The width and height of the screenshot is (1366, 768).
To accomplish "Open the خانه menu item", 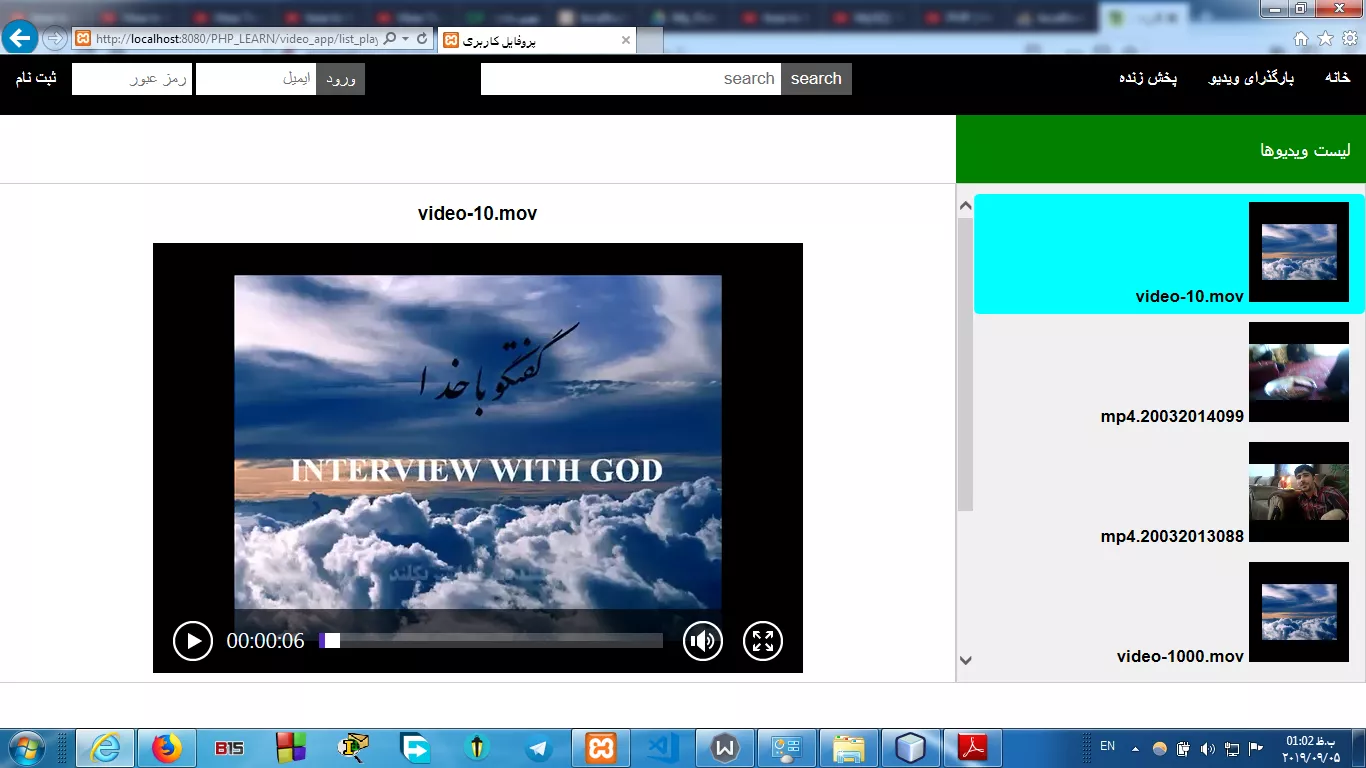I will point(1337,78).
